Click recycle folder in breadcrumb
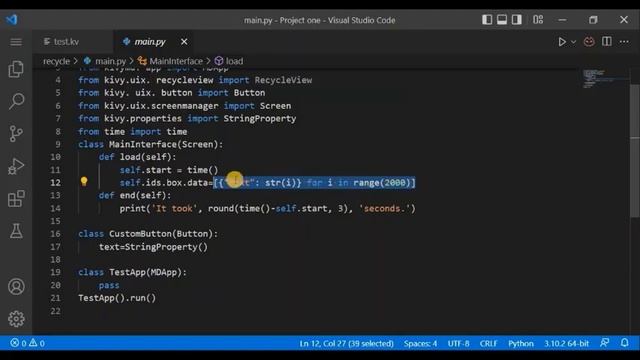This screenshot has width=640, height=360. pyautogui.click(x=56, y=61)
